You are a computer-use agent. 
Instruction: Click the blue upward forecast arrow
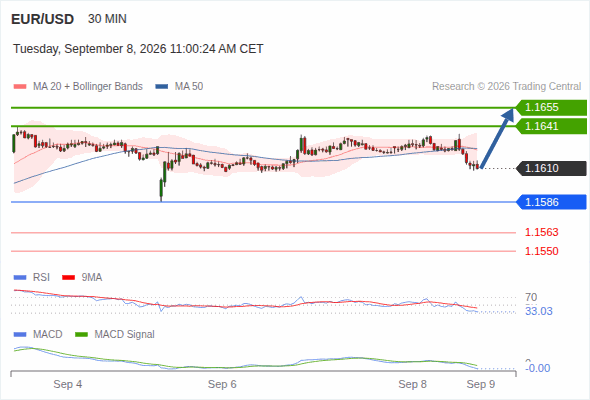[x=497, y=138]
